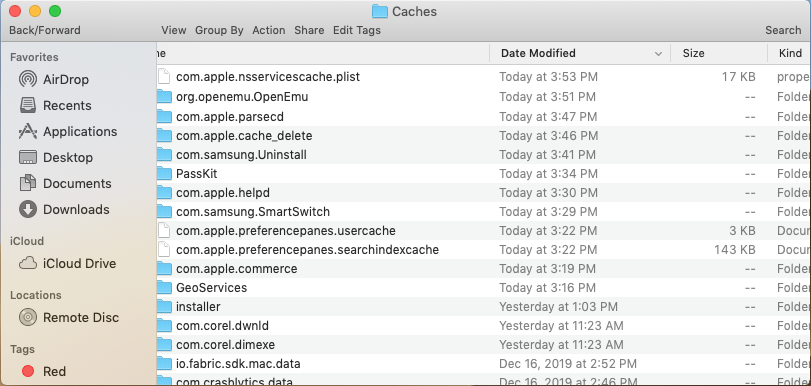The image size is (811, 386).
Task: Select the com.apple.preferencepanes.usercache file icon
Action: [x=164, y=231]
